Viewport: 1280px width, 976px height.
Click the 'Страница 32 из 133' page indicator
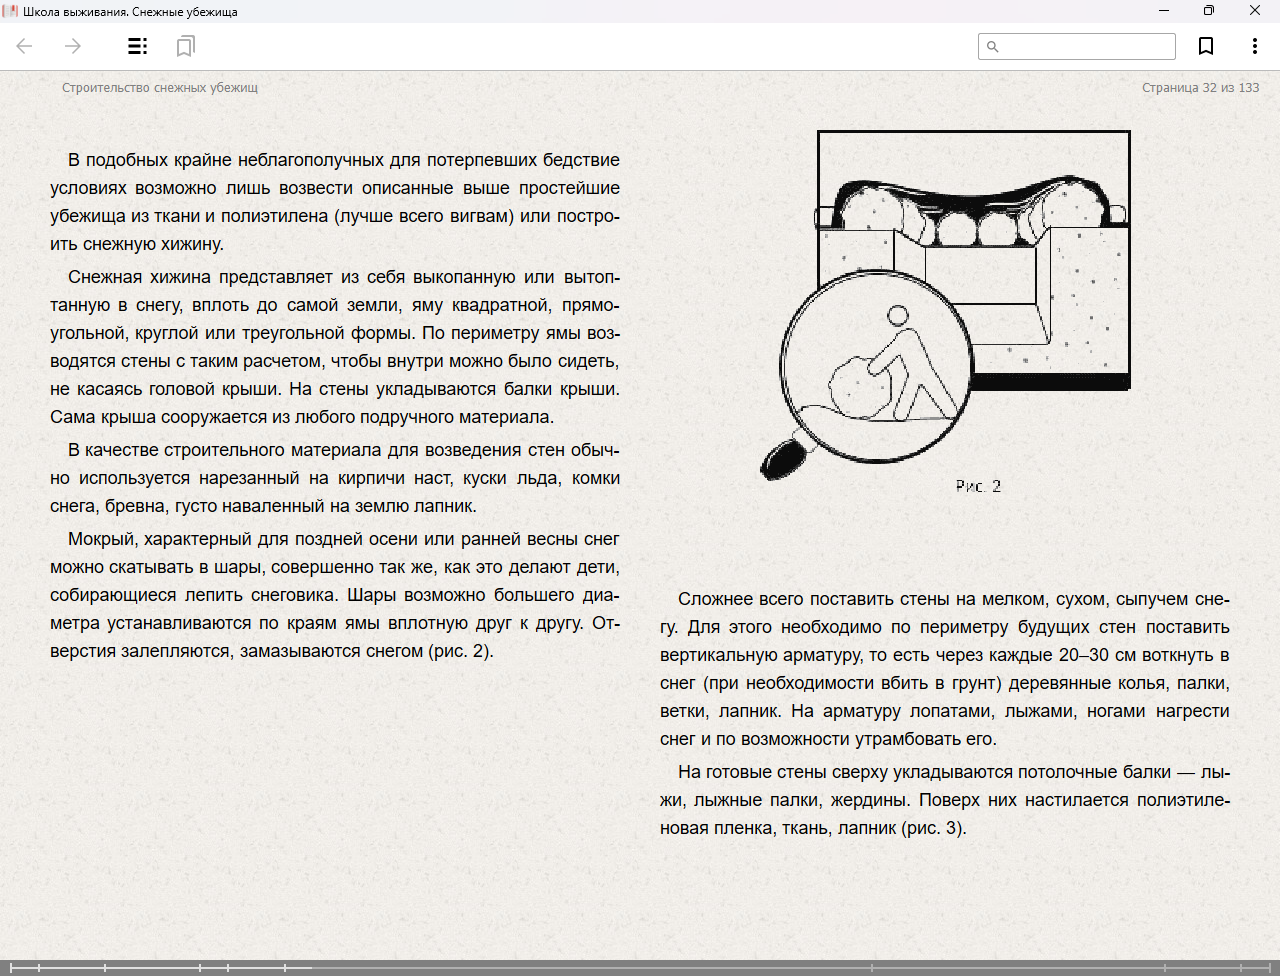point(1200,88)
